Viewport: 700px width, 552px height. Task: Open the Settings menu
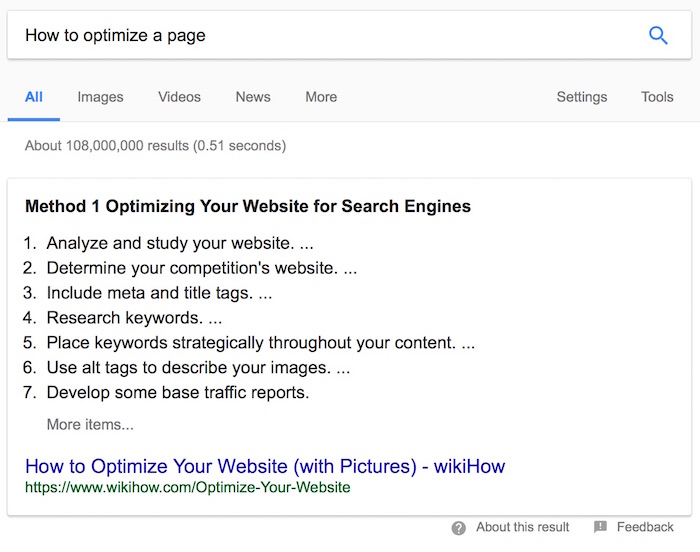tap(582, 97)
